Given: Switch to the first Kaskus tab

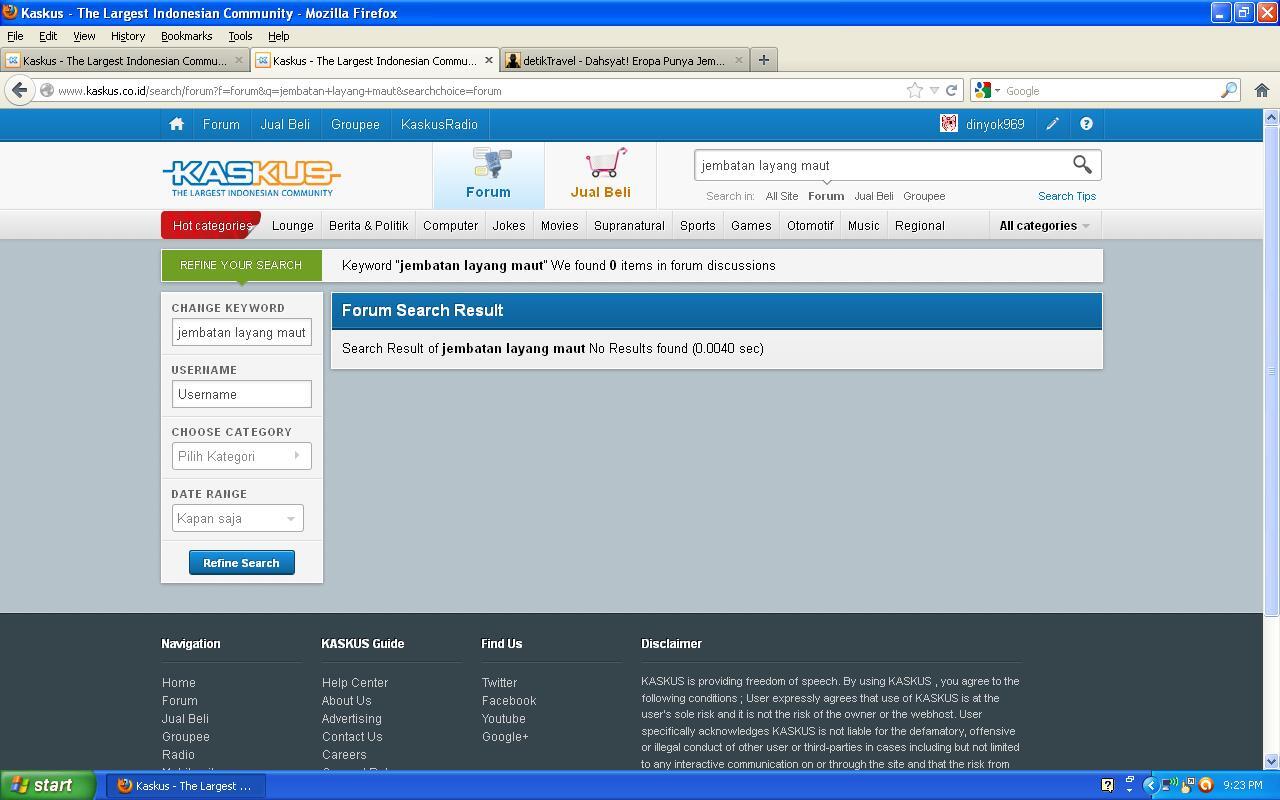Looking at the screenshot, I should click(125, 60).
